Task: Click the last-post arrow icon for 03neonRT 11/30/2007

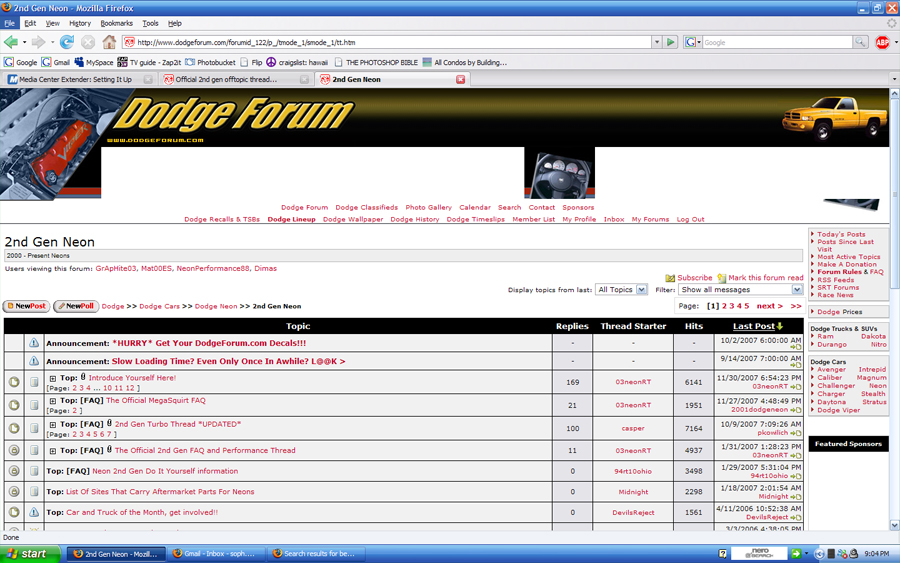Action: (796, 387)
